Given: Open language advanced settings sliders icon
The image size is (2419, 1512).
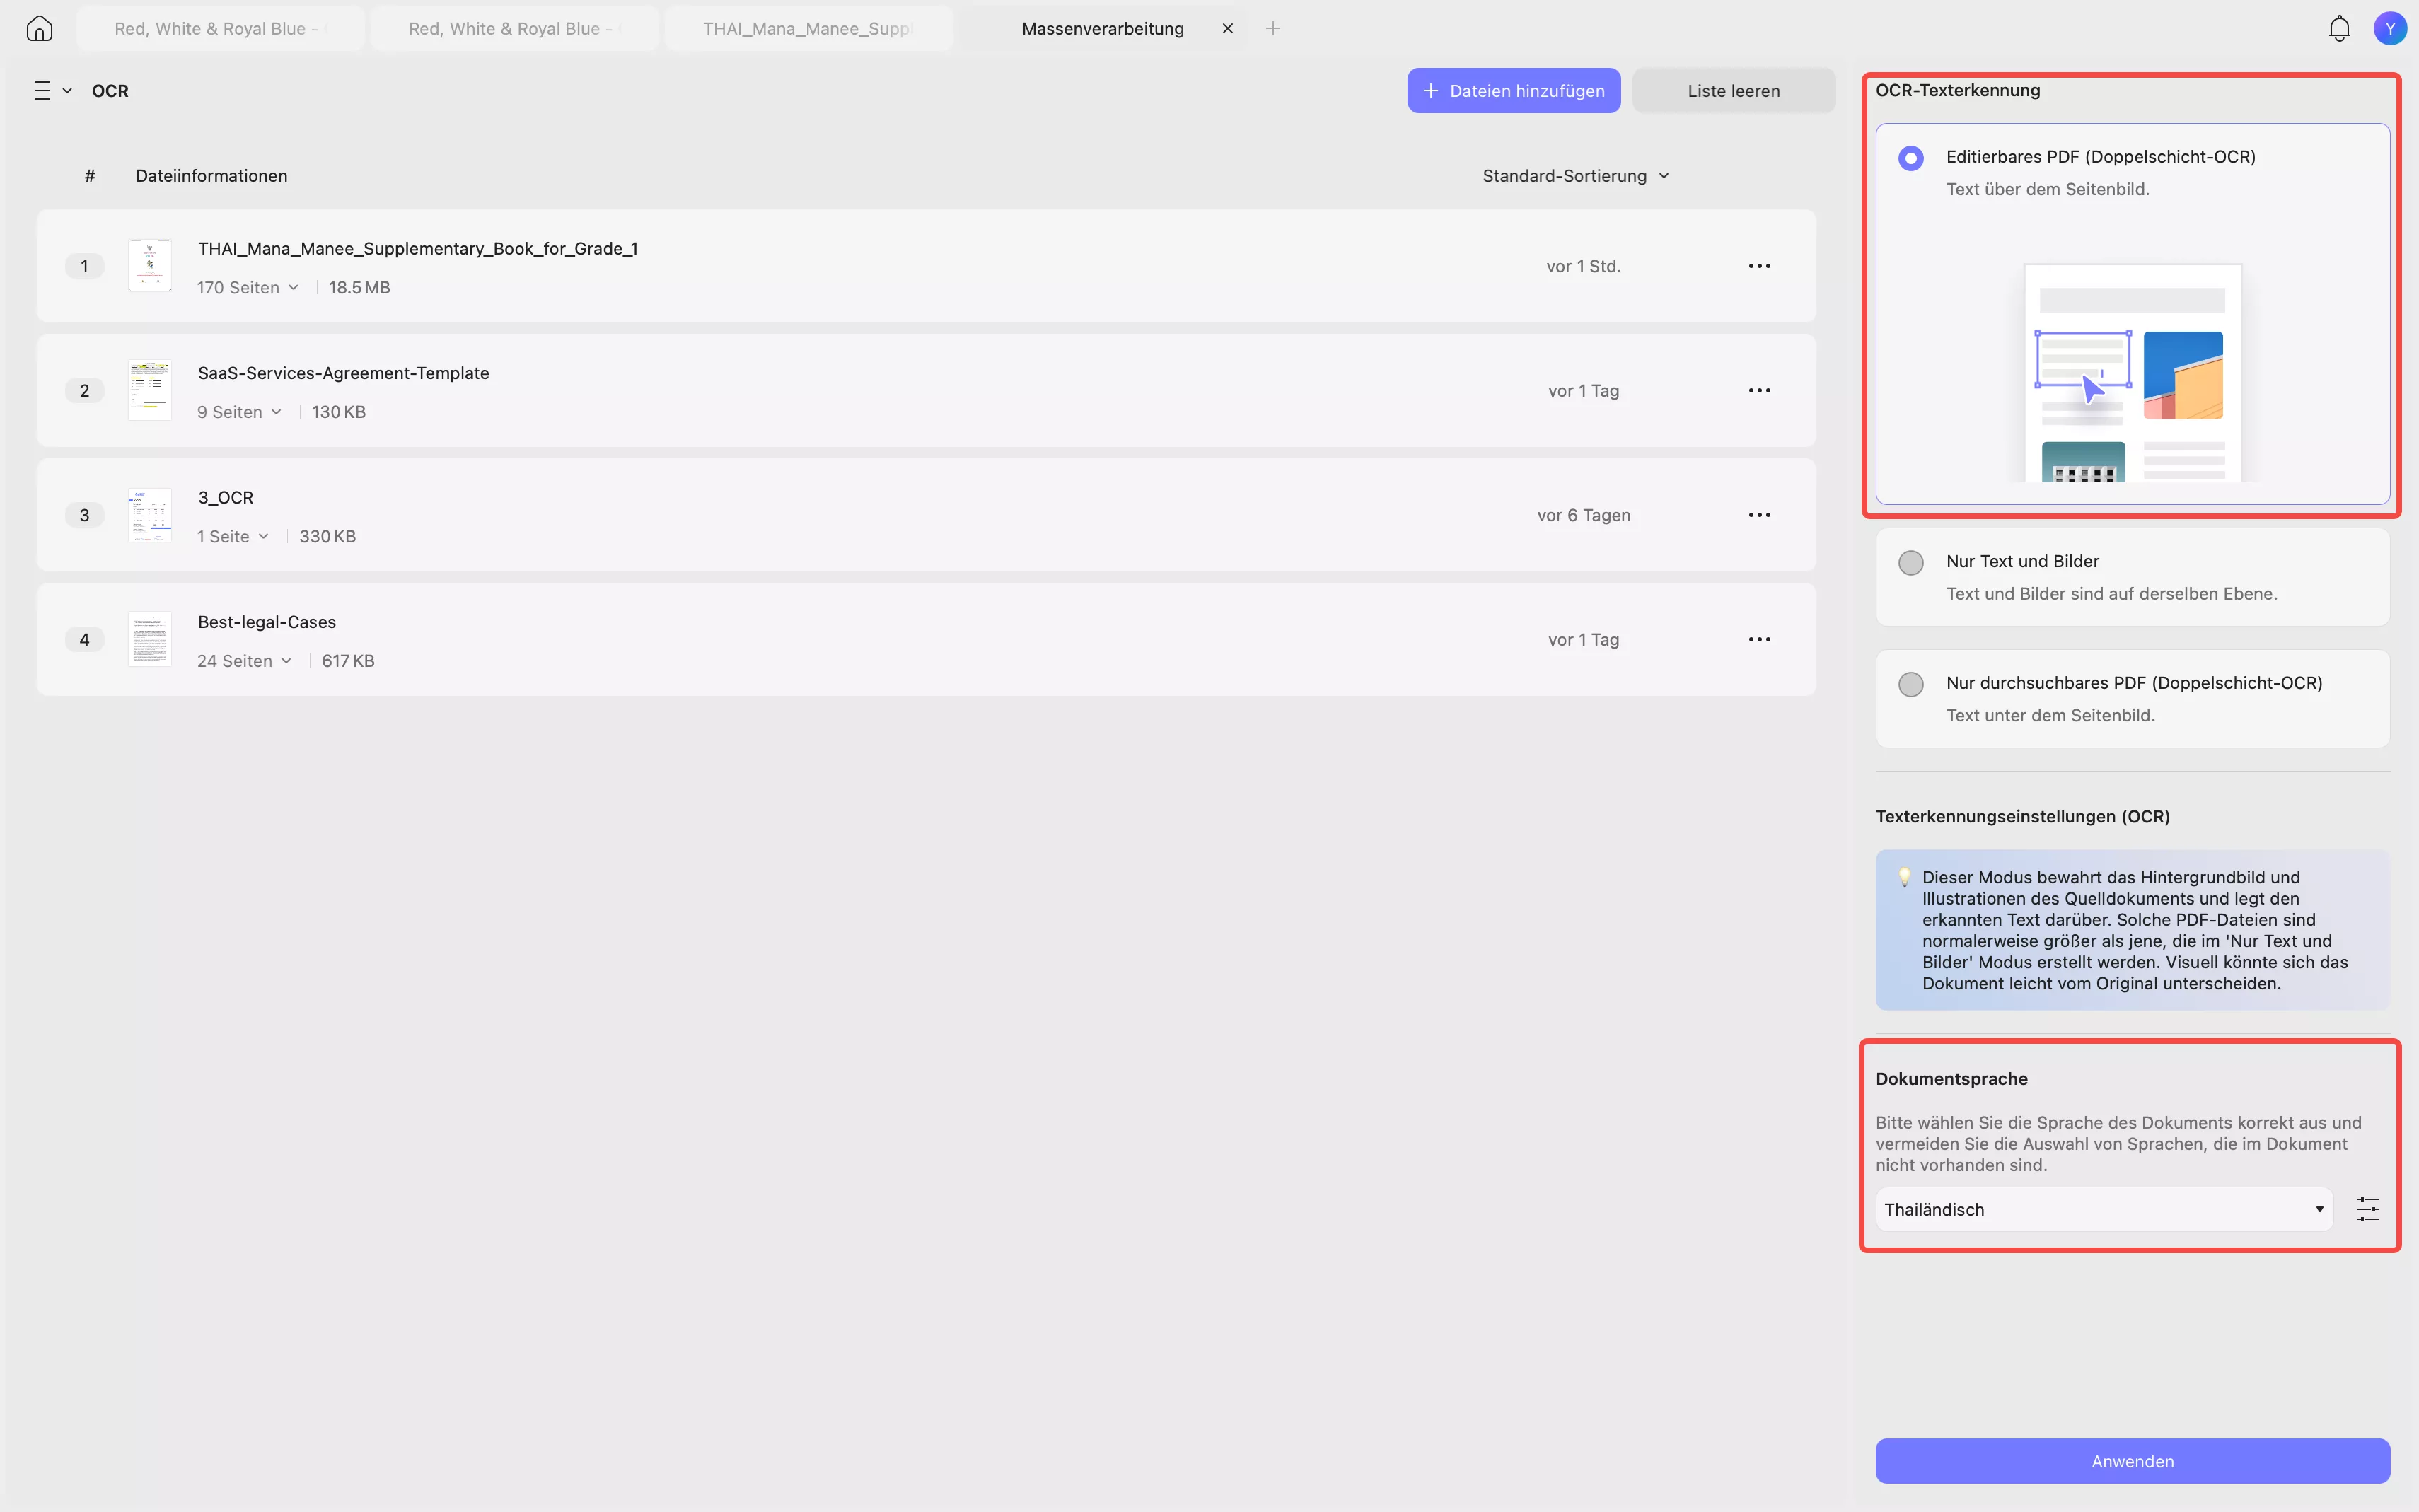Looking at the screenshot, I should (x=2367, y=1209).
